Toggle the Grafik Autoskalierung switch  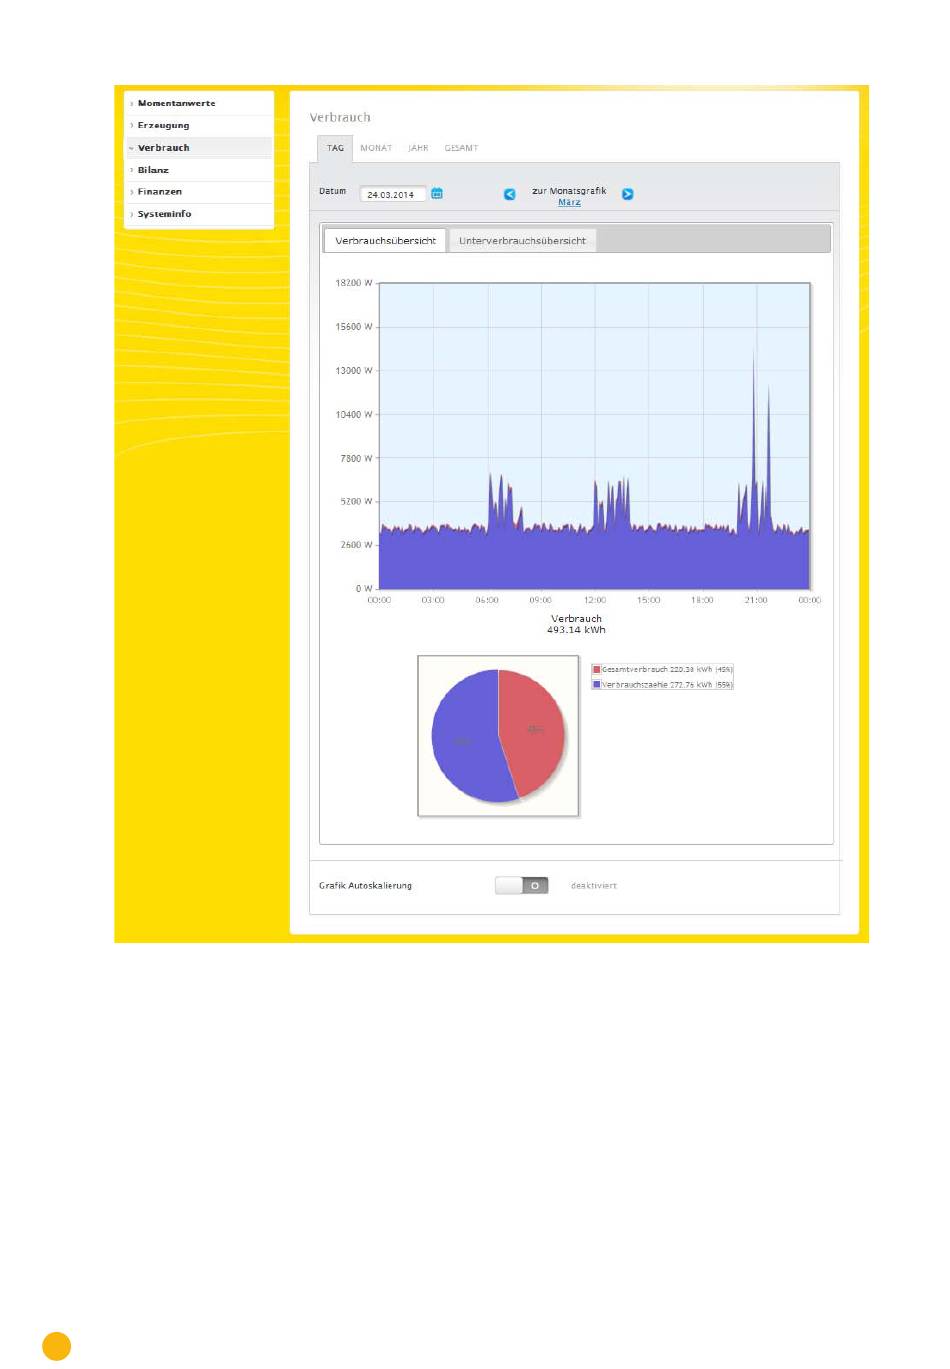click(x=522, y=886)
